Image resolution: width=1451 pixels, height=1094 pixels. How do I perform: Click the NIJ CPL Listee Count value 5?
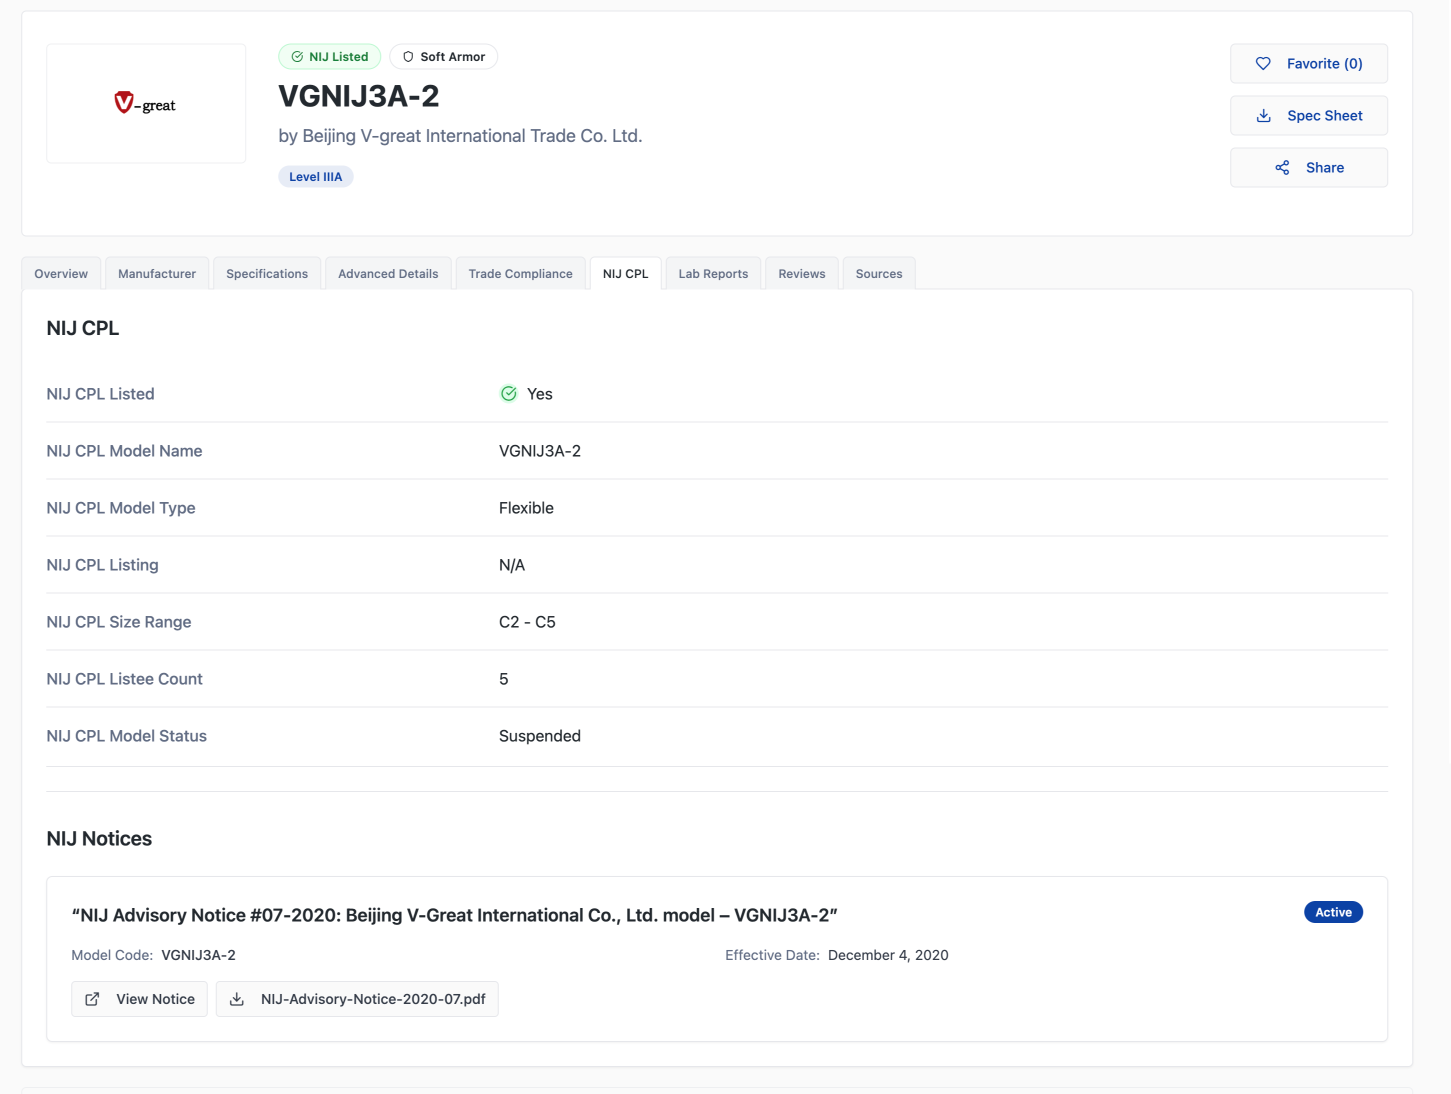pyautogui.click(x=504, y=679)
